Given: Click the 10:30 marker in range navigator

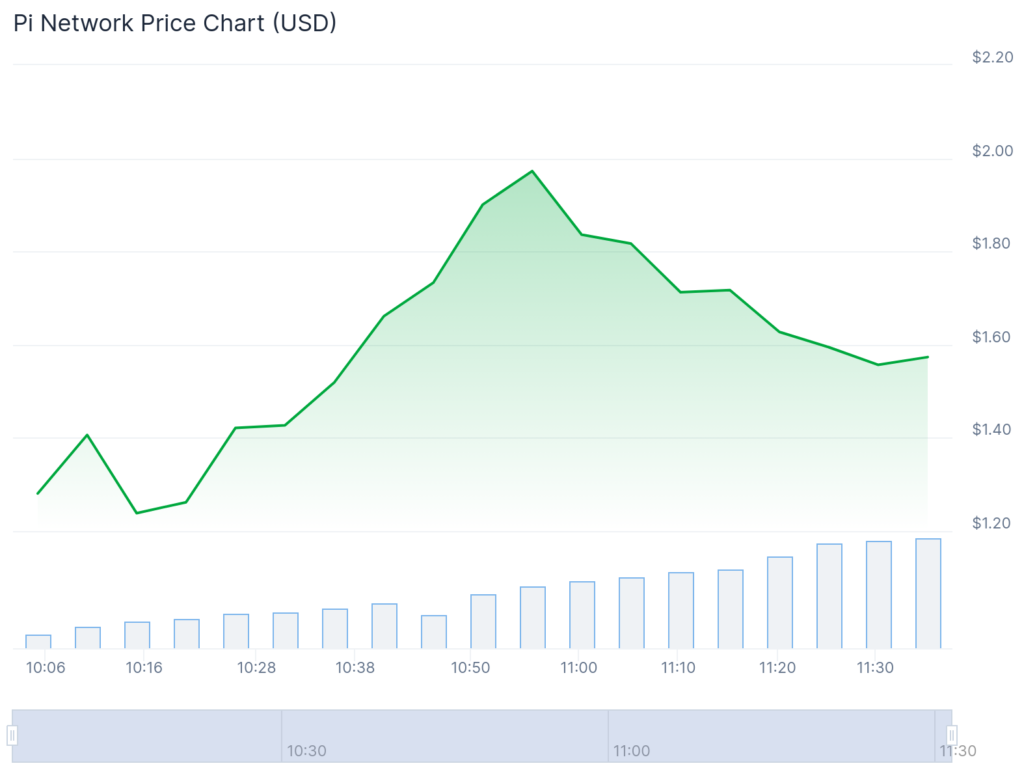Looking at the screenshot, I should 306,751.
